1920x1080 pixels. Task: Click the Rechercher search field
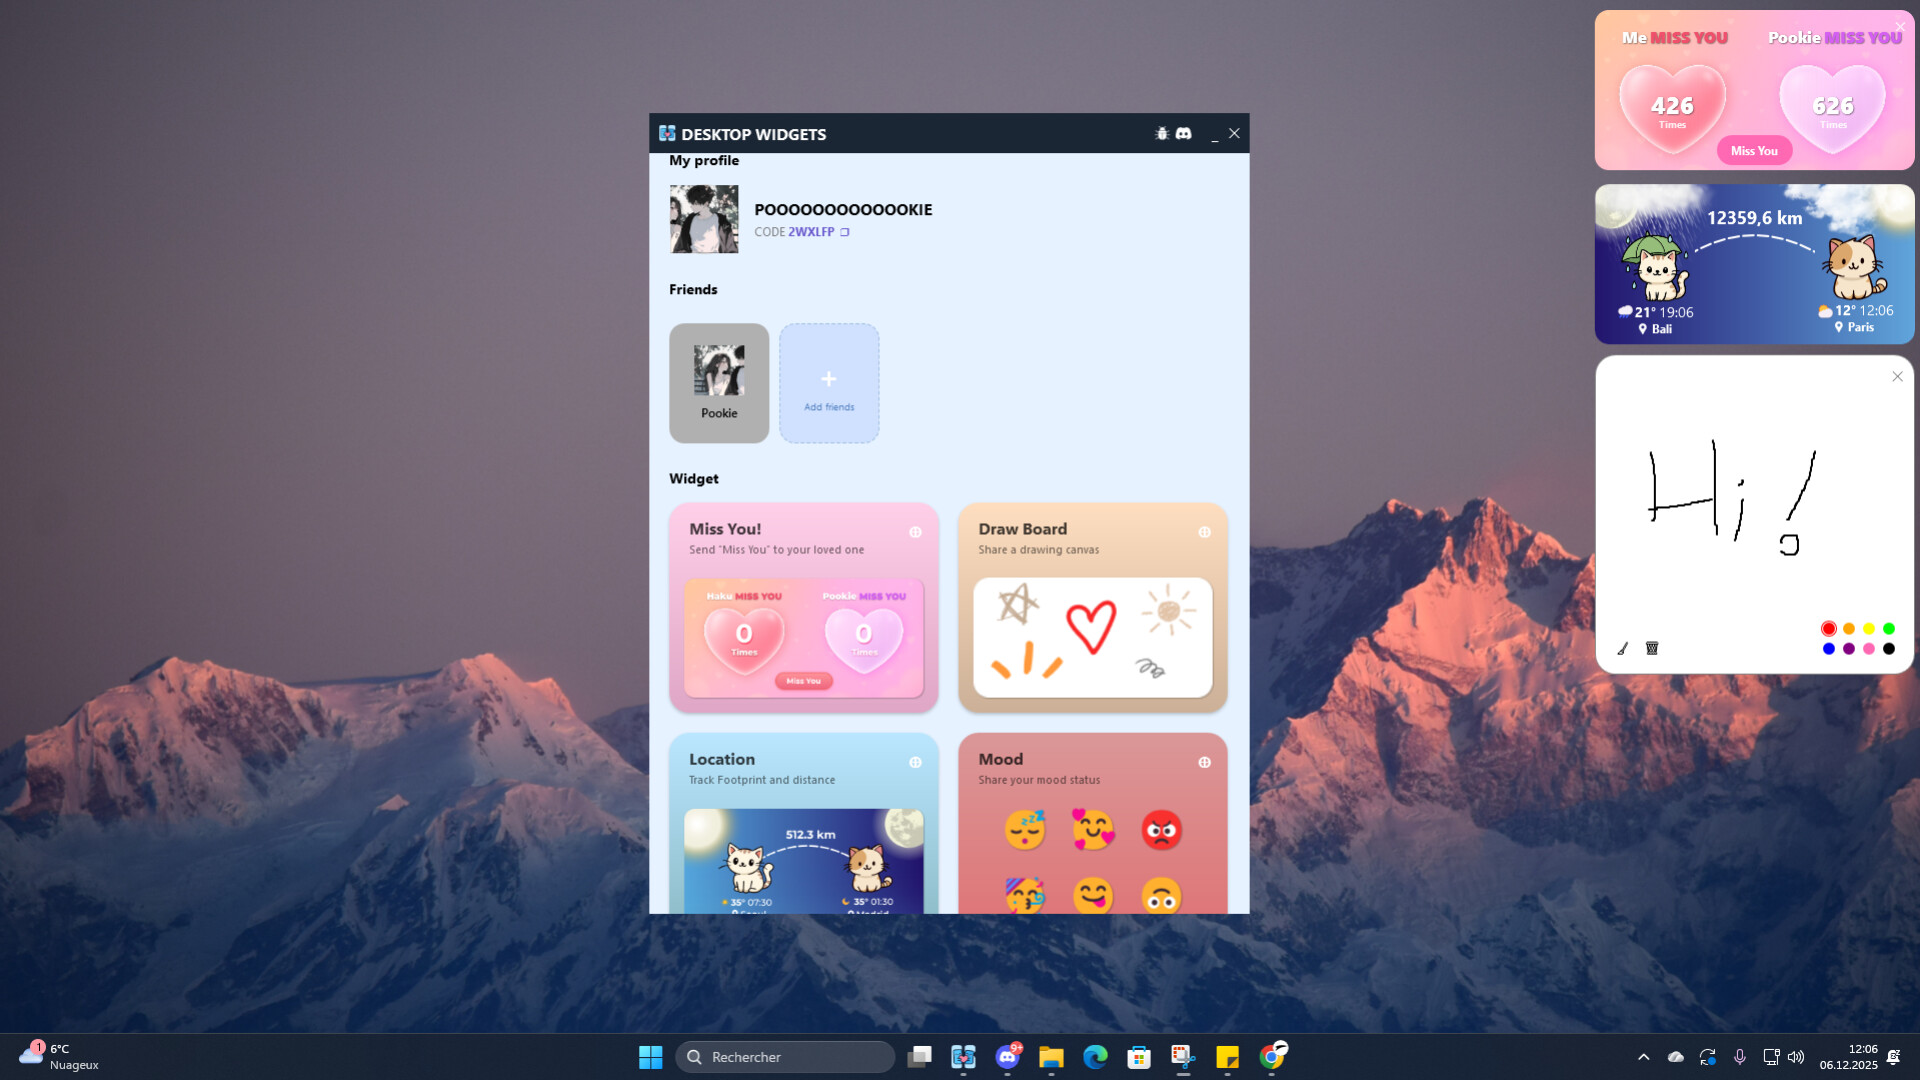[785, 1056]
